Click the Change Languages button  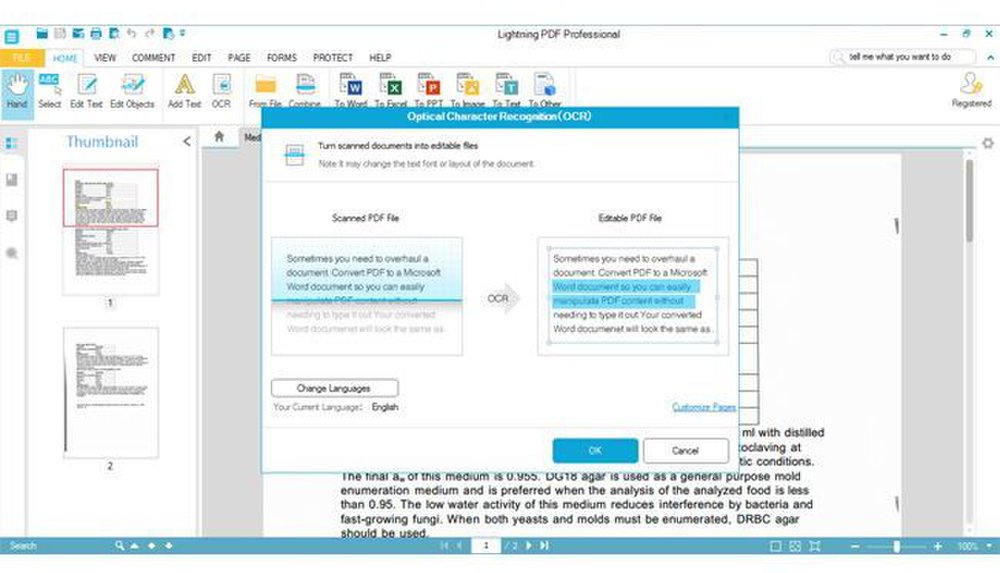pos(335,388)
